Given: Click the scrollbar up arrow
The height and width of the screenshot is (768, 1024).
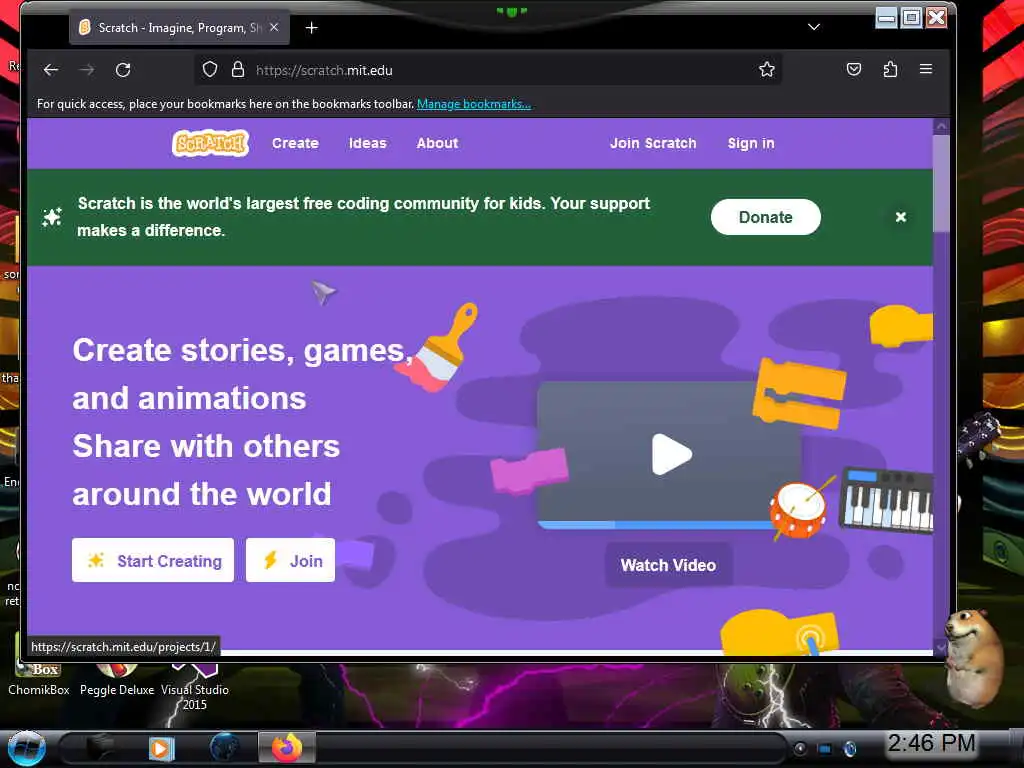Looking at the screenshot, I should pyautogui.click(x=941, y=126).
